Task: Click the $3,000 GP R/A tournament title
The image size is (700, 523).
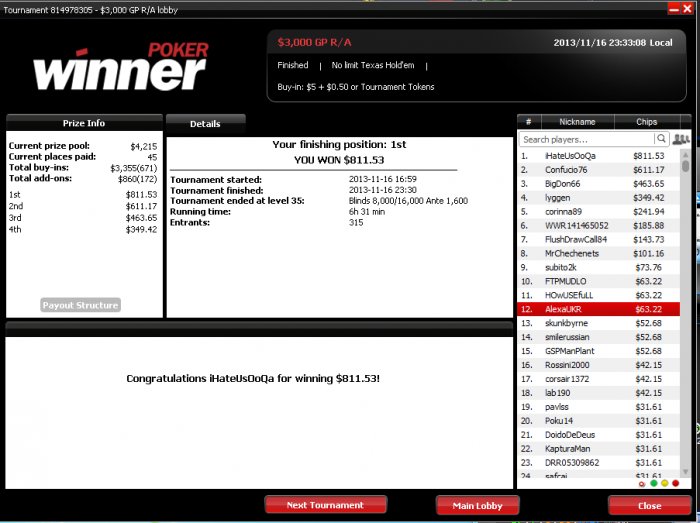Action: coord(314,42)
